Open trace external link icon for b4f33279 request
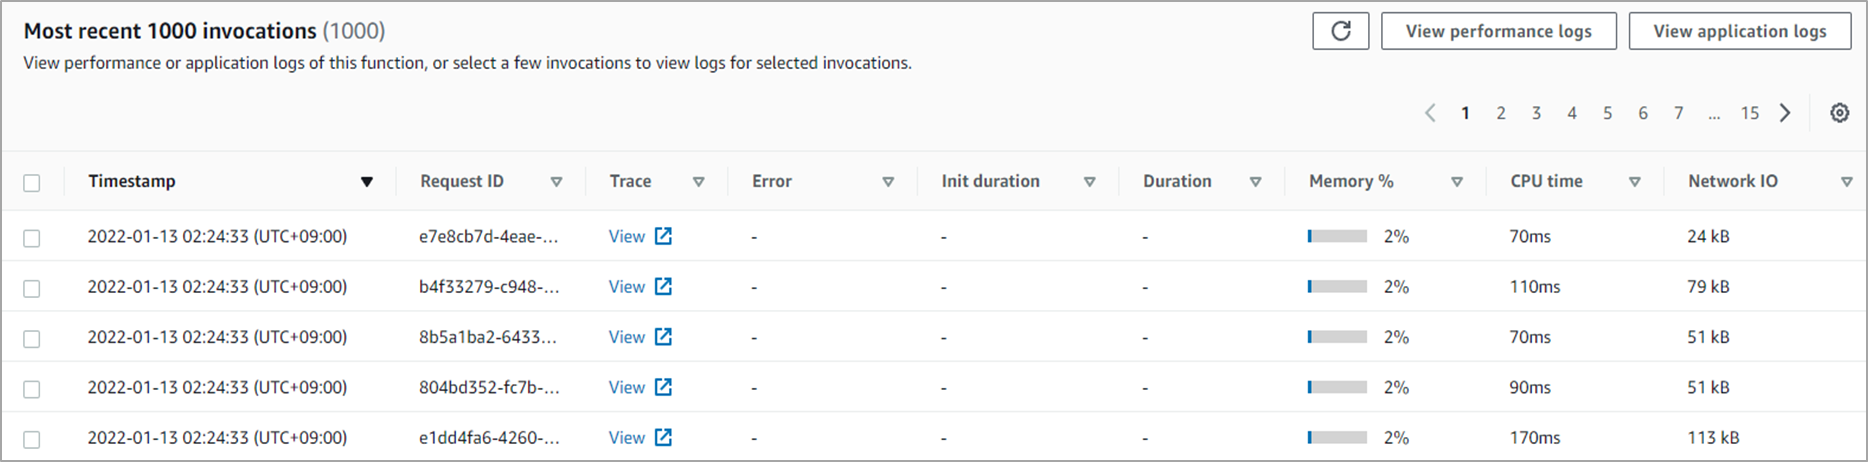1868x462 pixels. click(x=663, y=286)
